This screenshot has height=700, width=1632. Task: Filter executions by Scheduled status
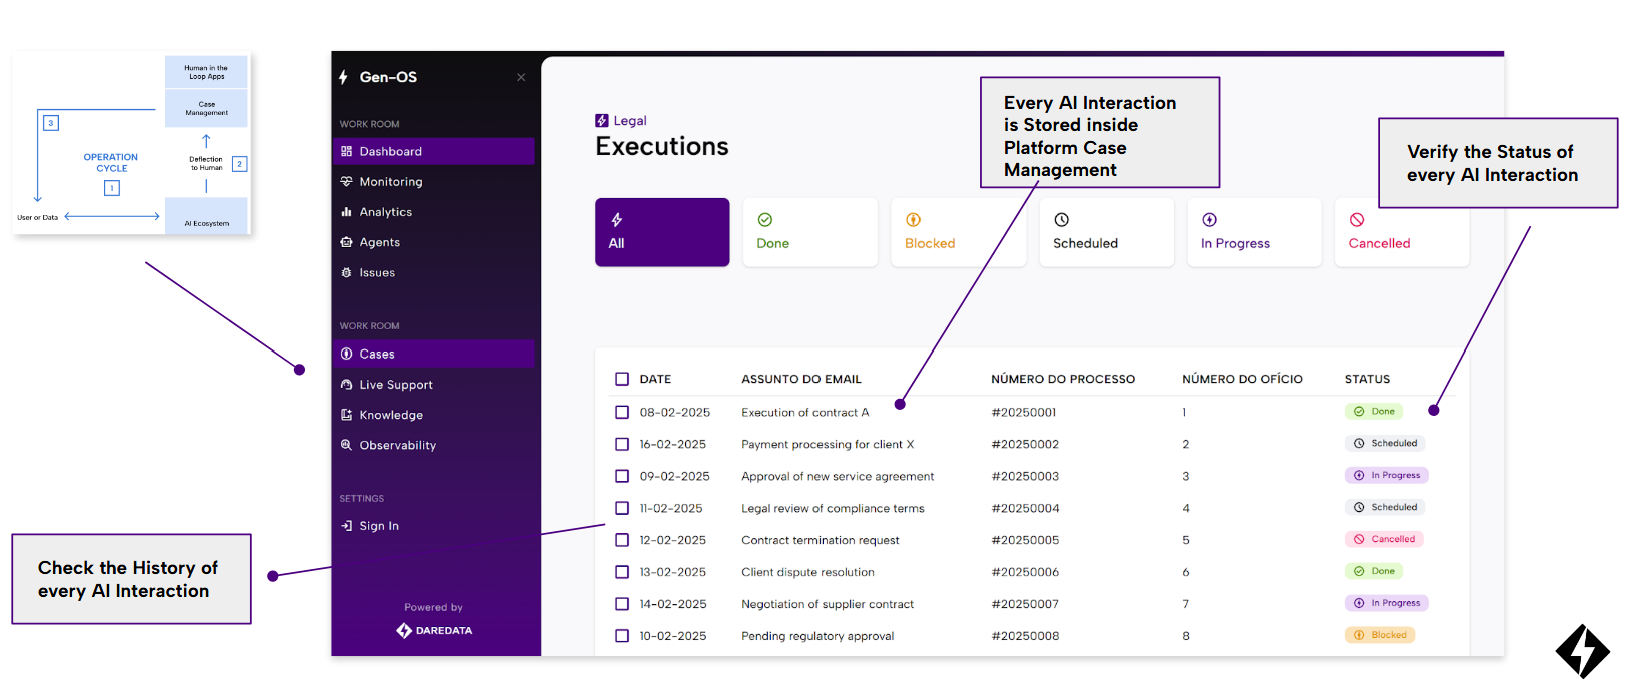[1106, 232]
